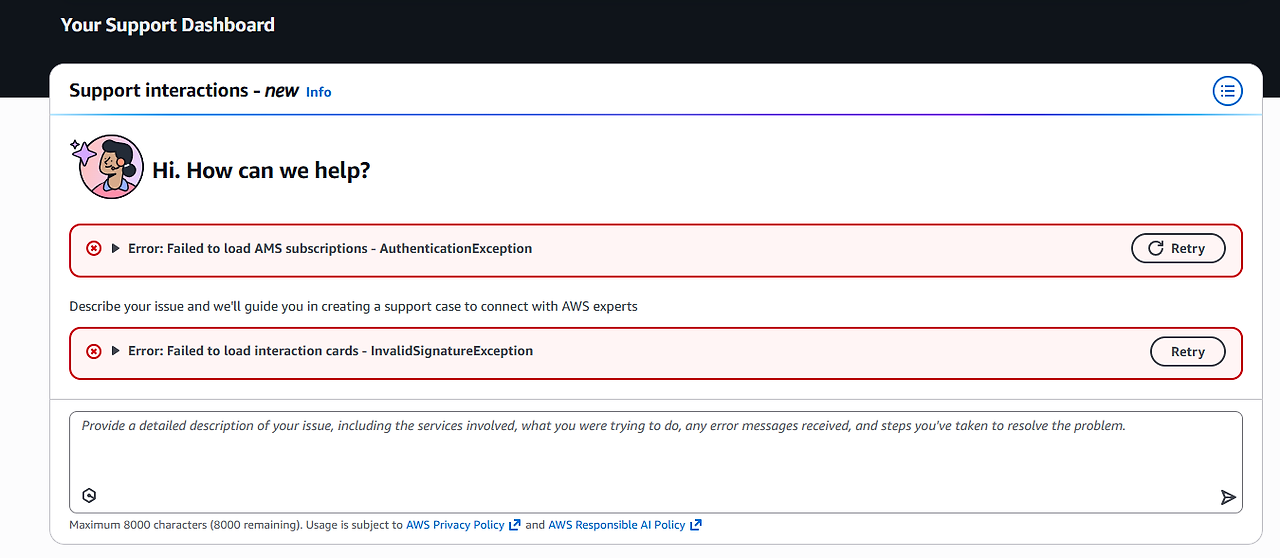Click the "Hi. How can we help?" heading
This screenshot has height=558, width=1280.
[261, 170]
